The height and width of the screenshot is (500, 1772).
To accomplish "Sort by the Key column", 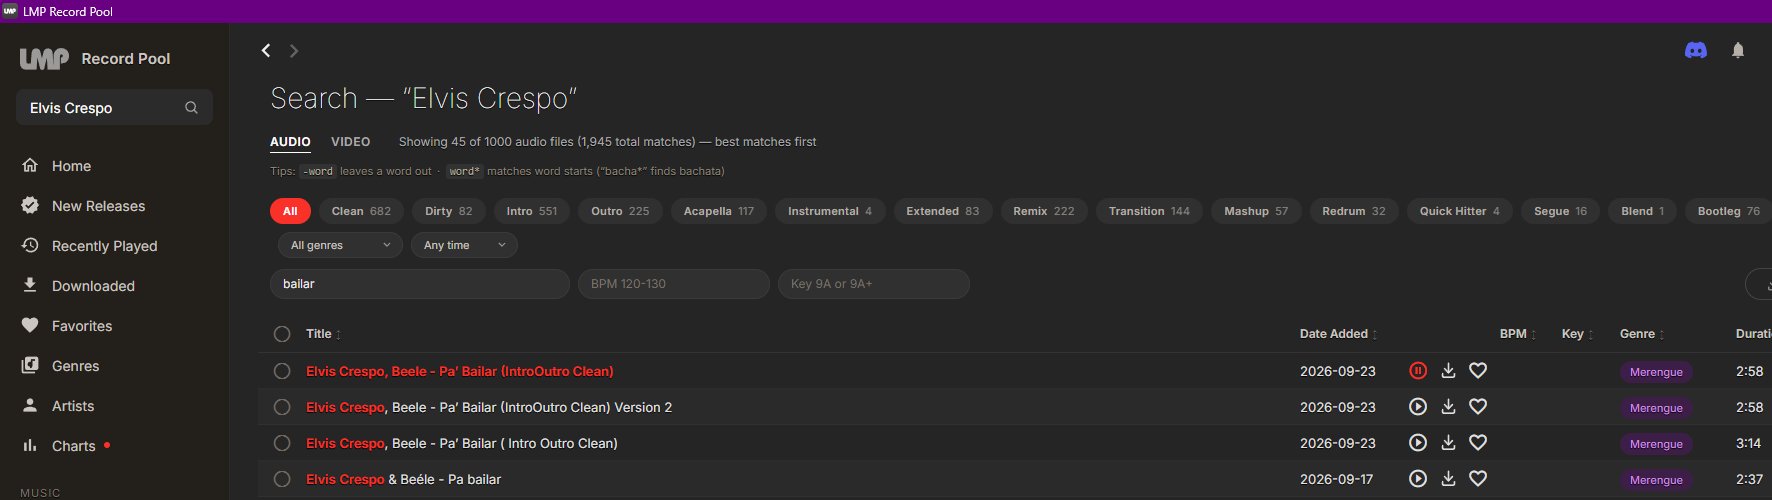I will tap(1577, 334).
